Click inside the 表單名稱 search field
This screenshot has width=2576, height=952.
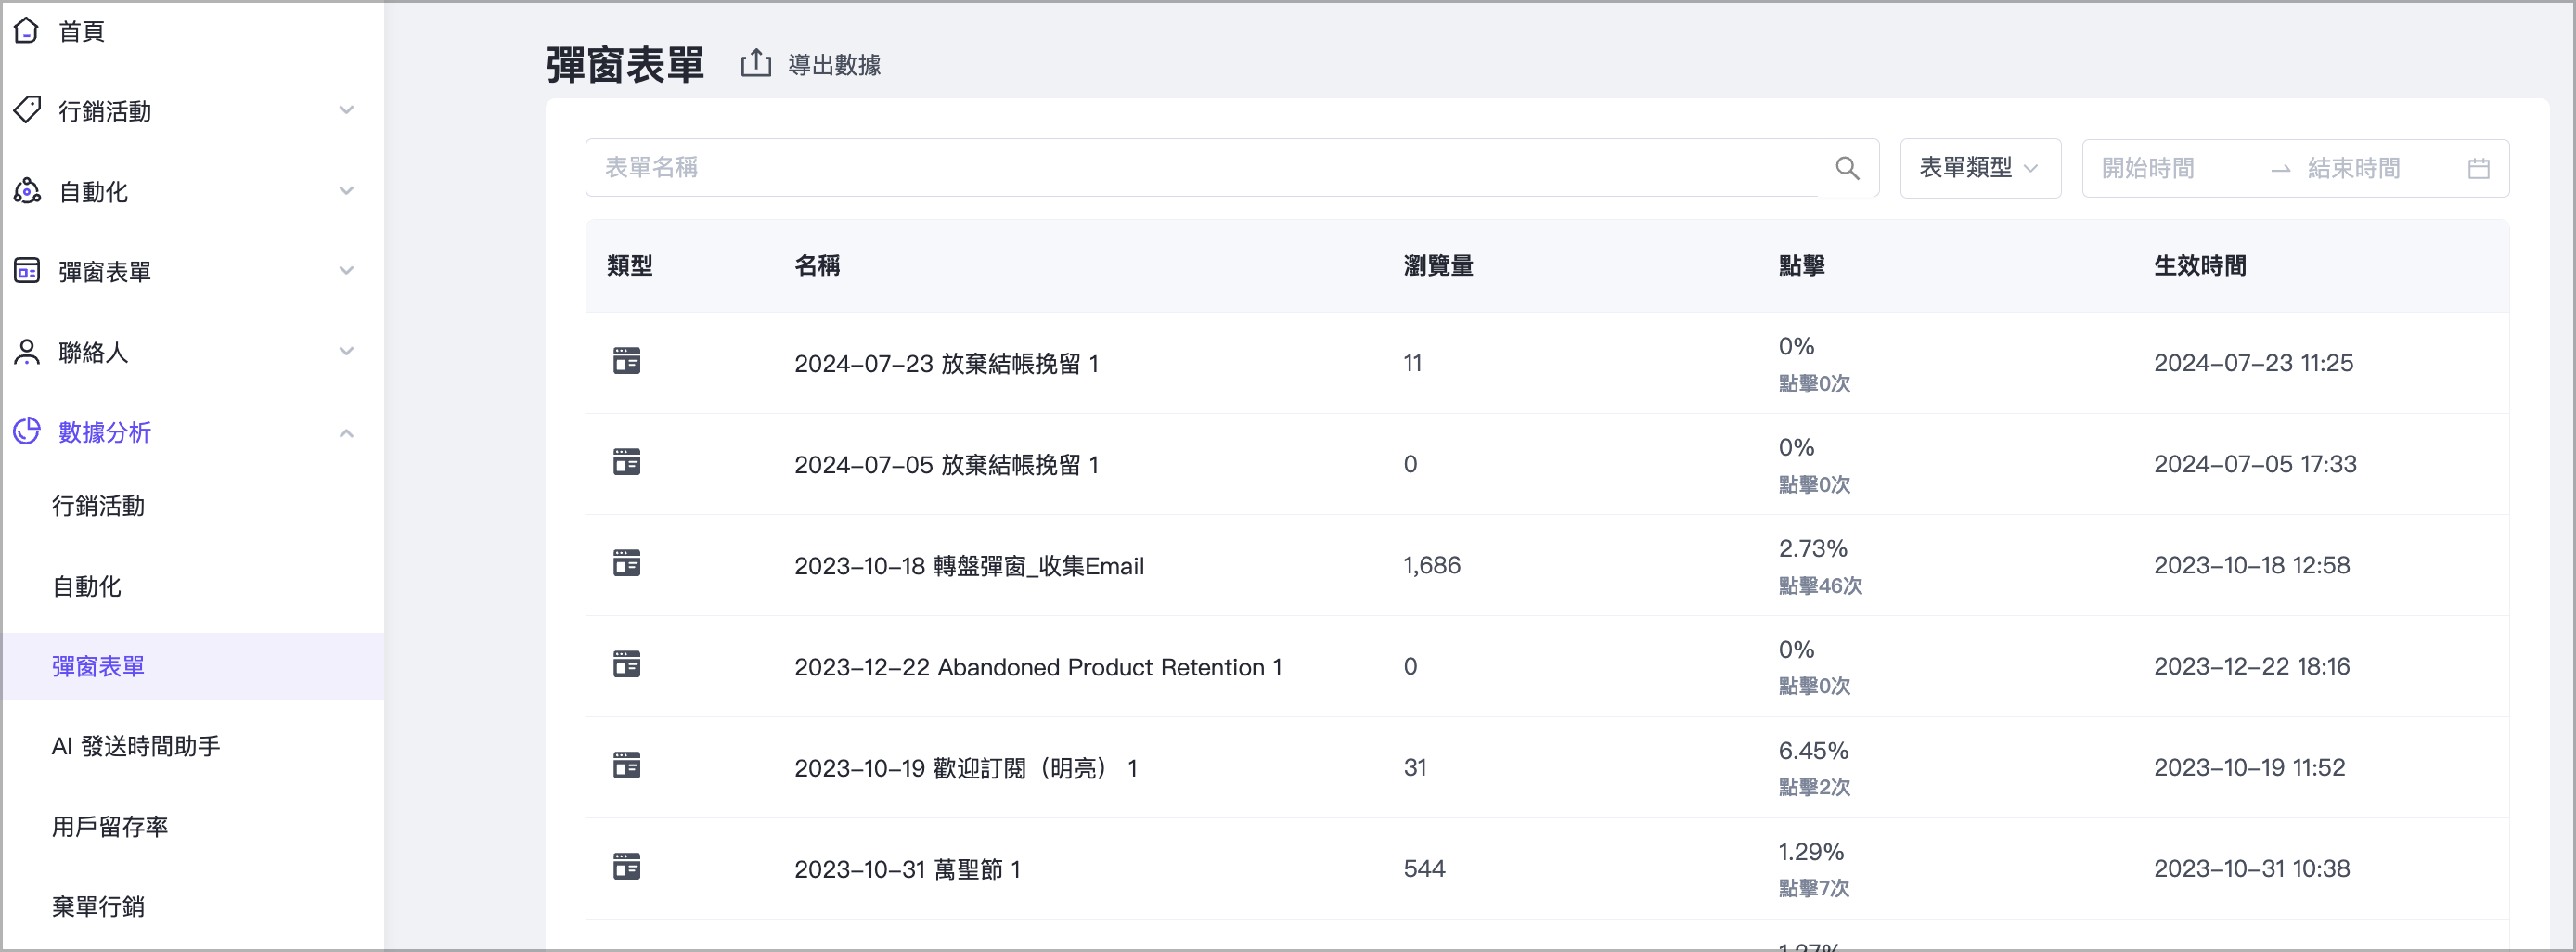click(1100, 168)
